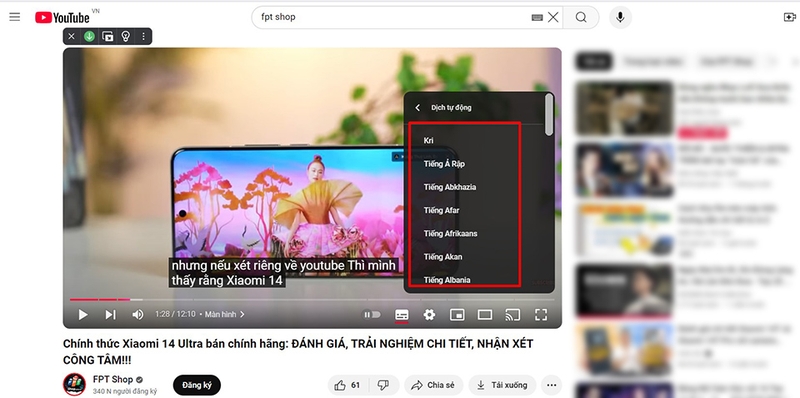Enable the miniplayer mode
The image size is (800, 398).
tap(457, 315)
